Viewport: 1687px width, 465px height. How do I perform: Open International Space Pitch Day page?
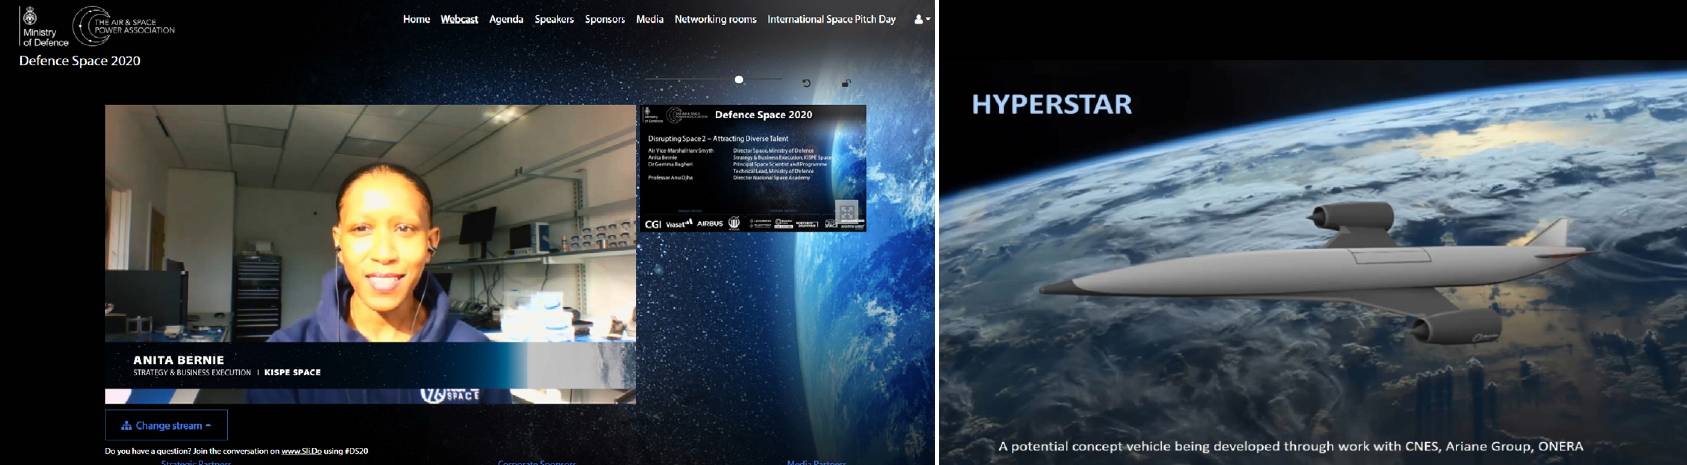pyautogui.click(x=831, y=19)
